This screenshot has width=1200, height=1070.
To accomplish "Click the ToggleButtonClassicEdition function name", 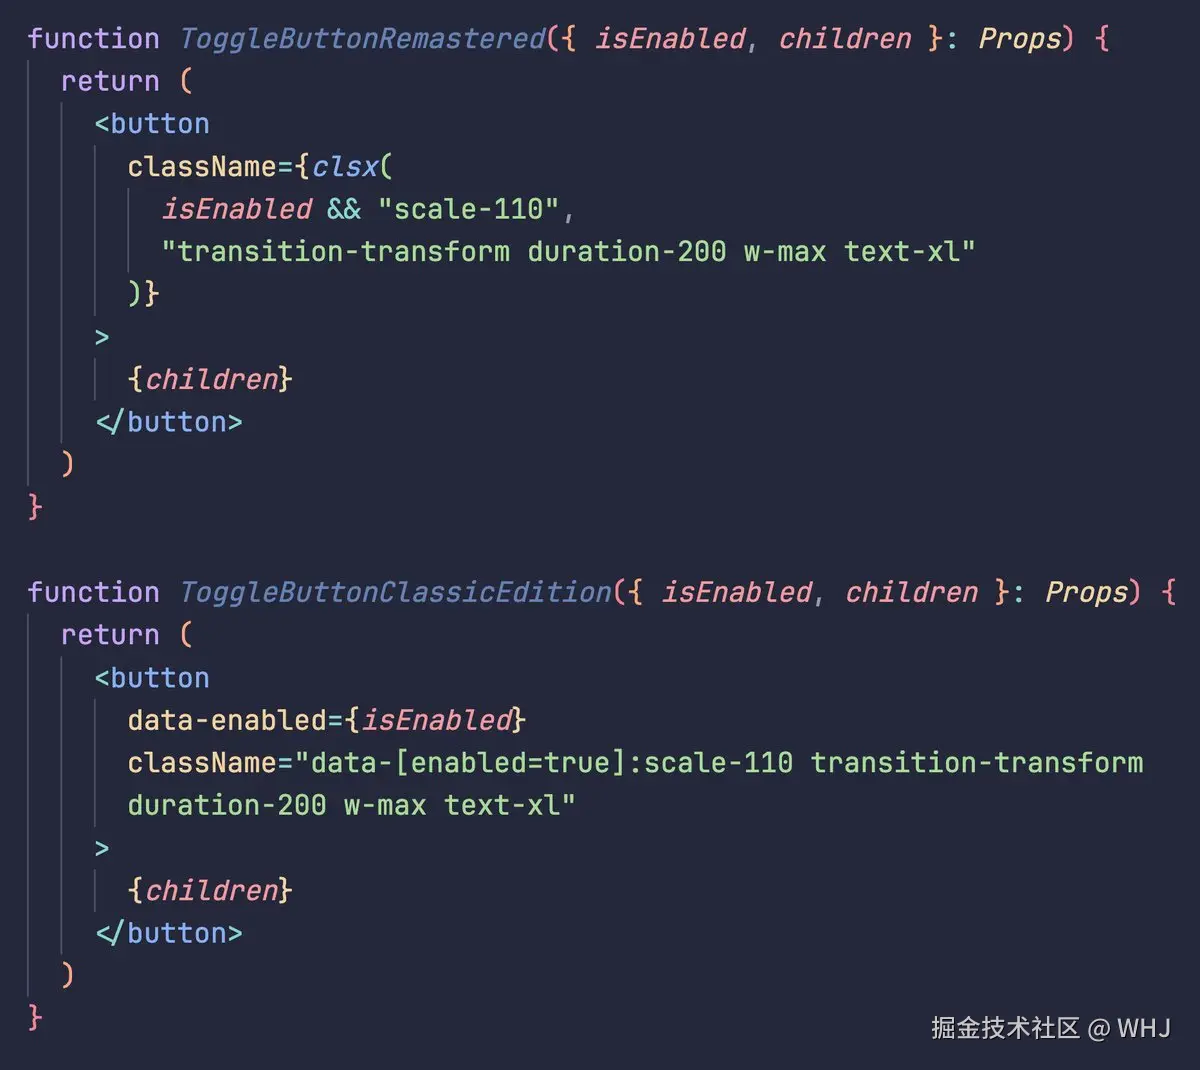I will tap(395, 592).
